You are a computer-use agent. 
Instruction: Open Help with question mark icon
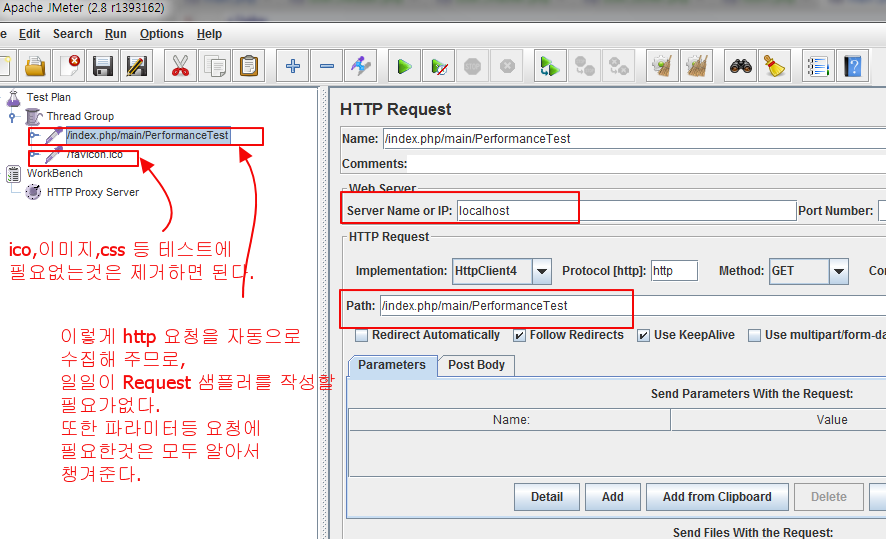point(852,67)
